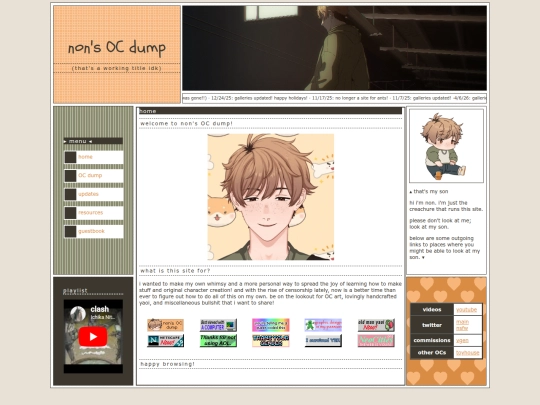Click the 'Thanks for not using AOL' badge
The width and height of the screenshot is (540, 405).
point(218,341)
